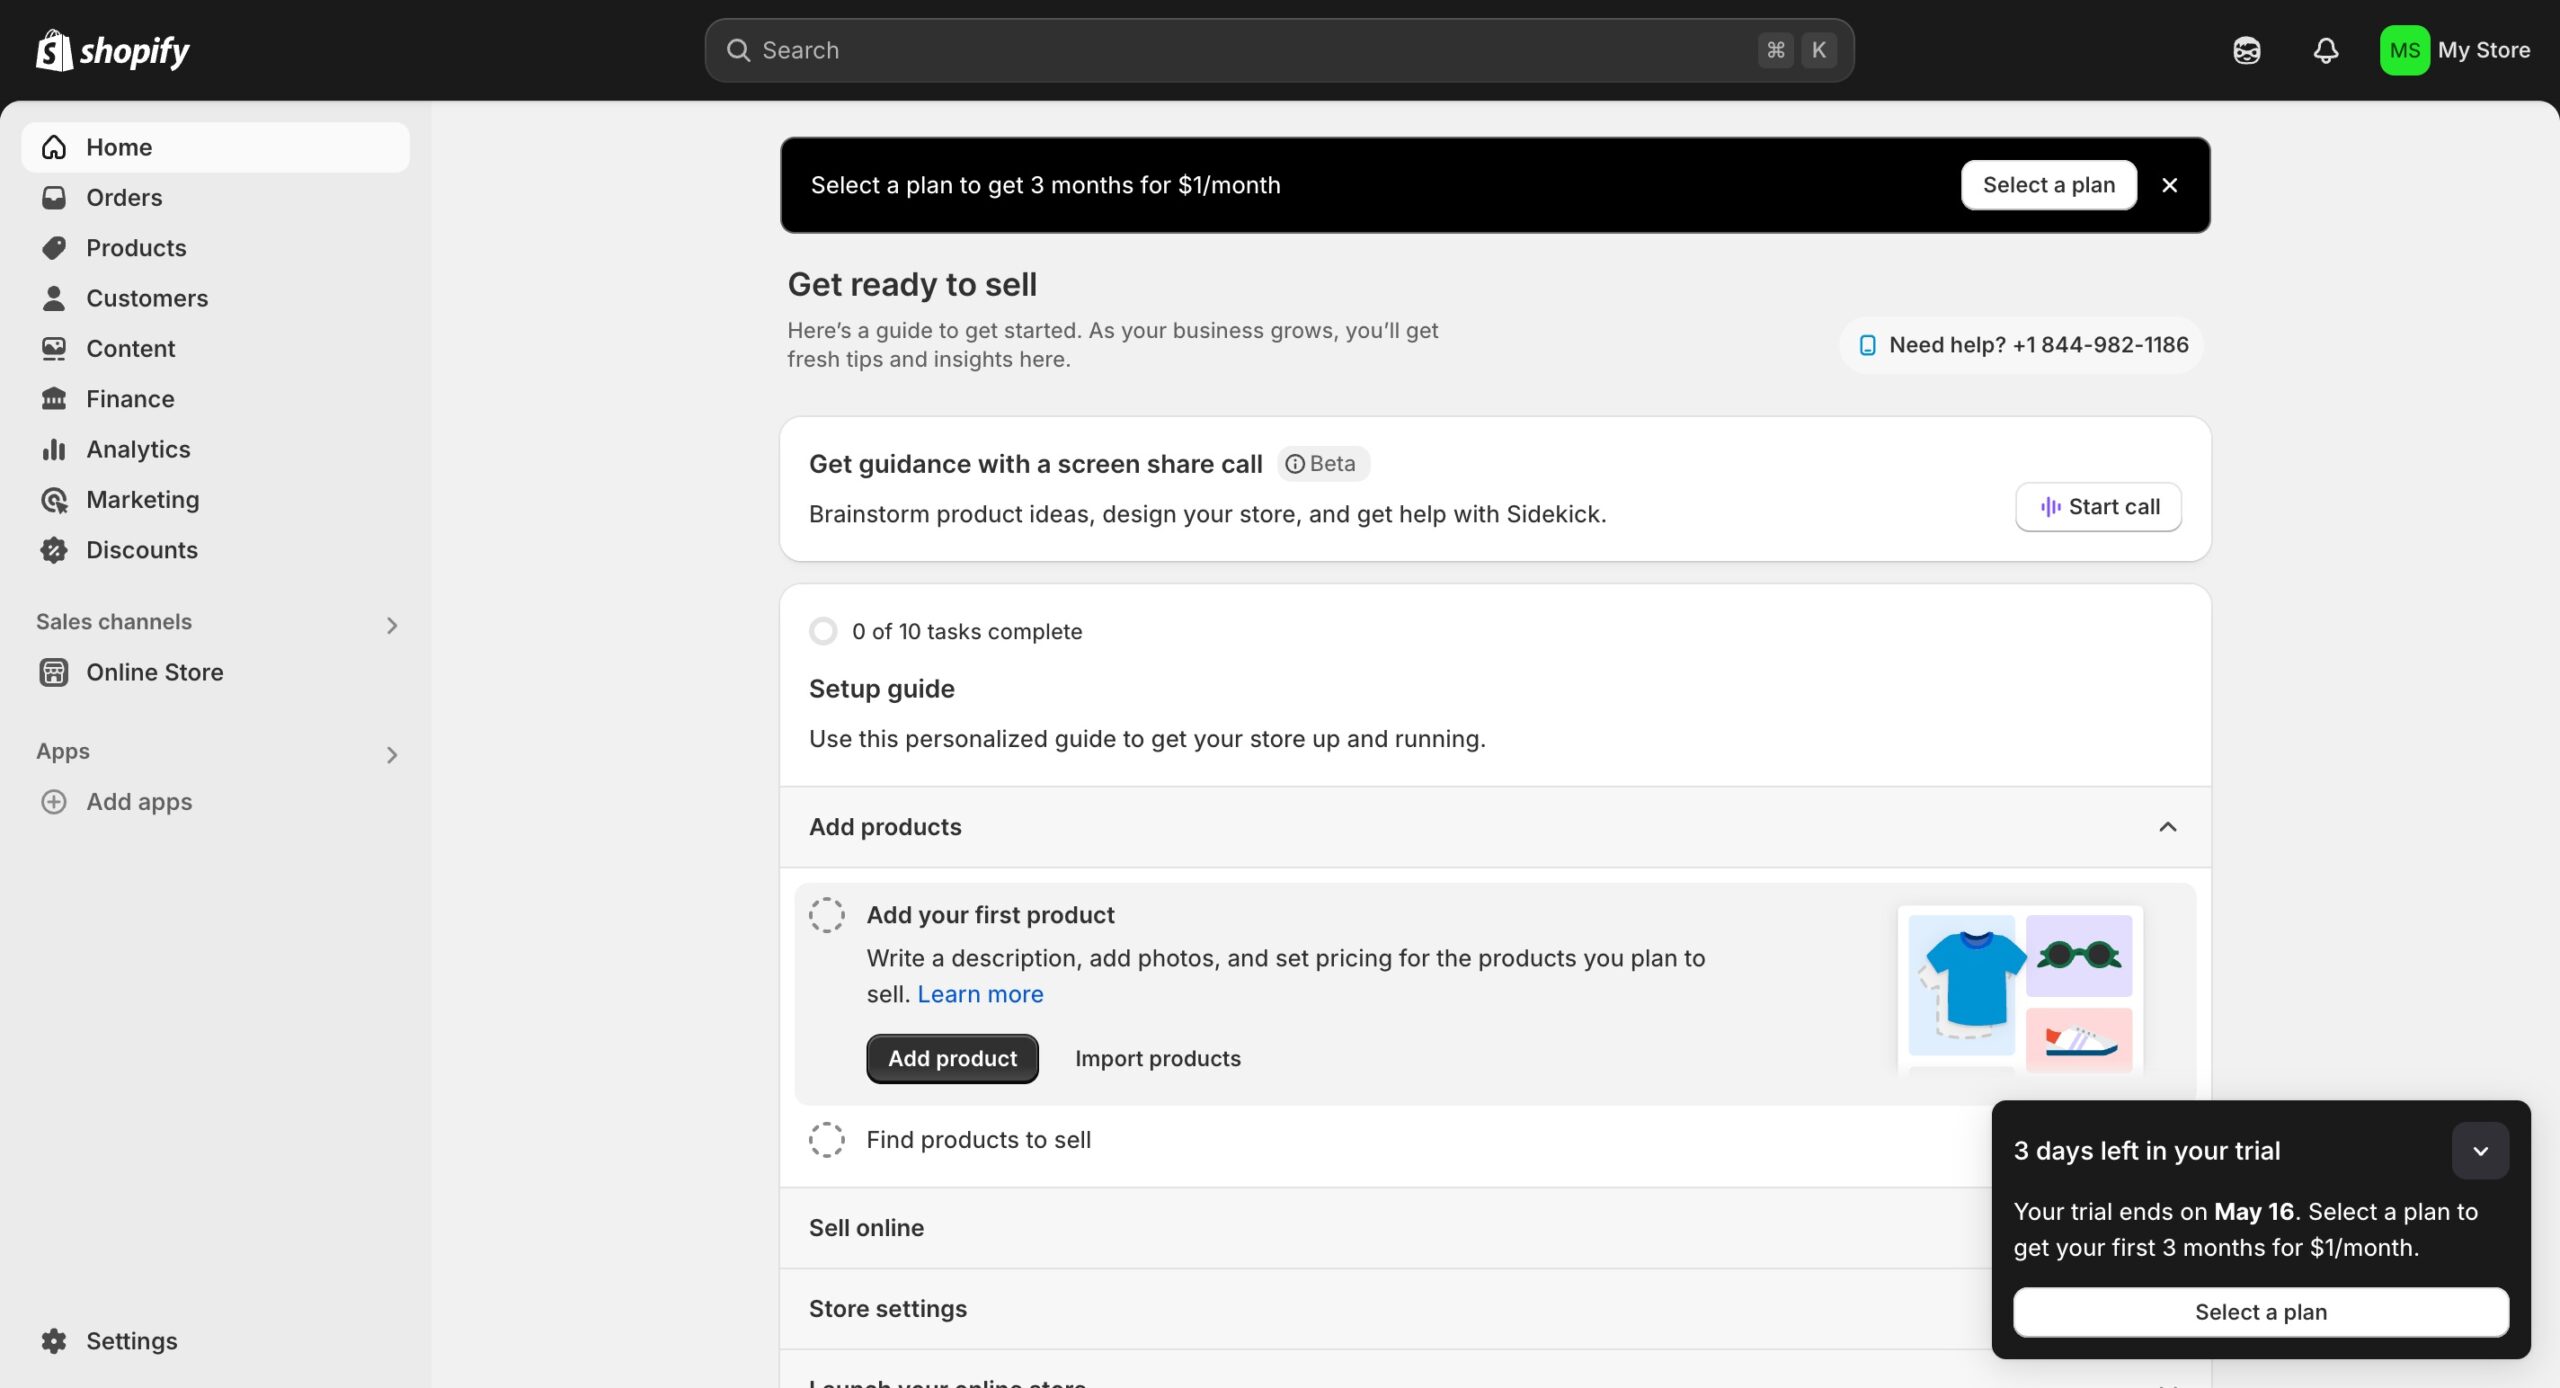The width and height of the screenshot is (2560, 1388).
Task: Click the Shopify logo
Action: pos(113,50)
